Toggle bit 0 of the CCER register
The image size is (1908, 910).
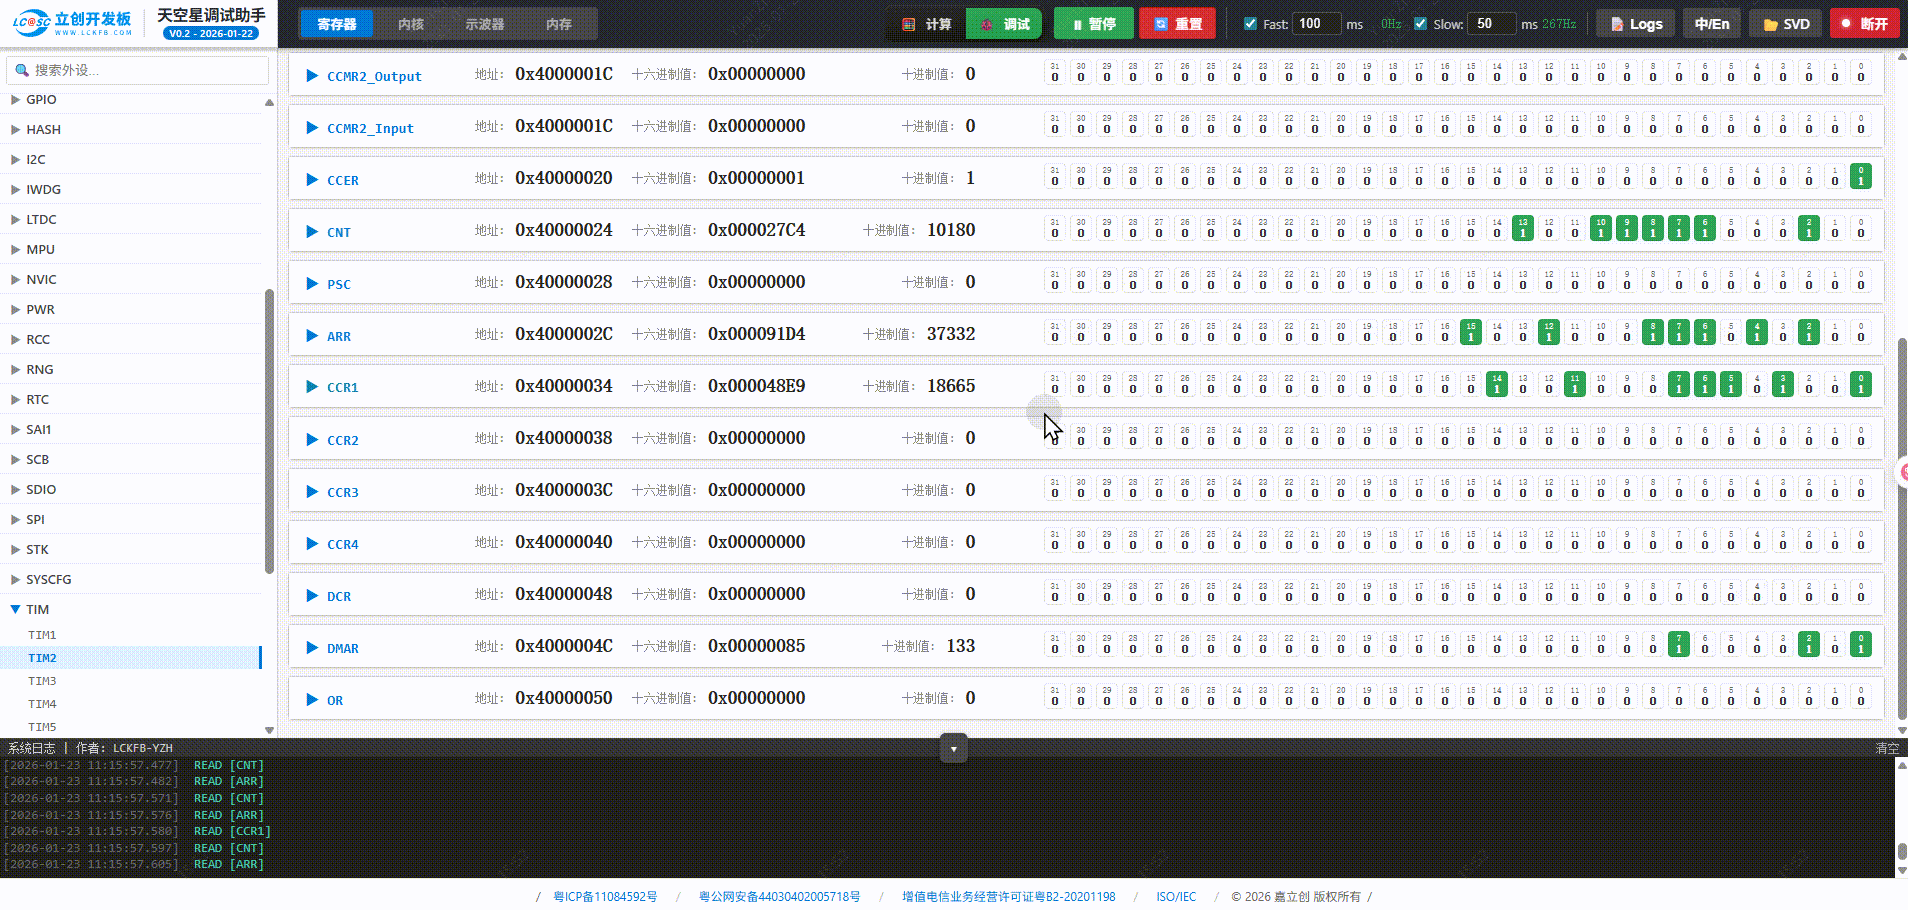[x=1860, y=177]
